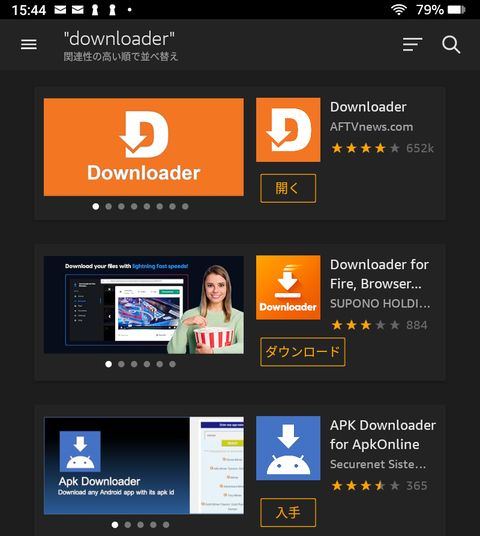The image size is (480, 536).
Task: Select the APK Downloader Android icon
Action: pyautogui.click(x=288, y=448)
